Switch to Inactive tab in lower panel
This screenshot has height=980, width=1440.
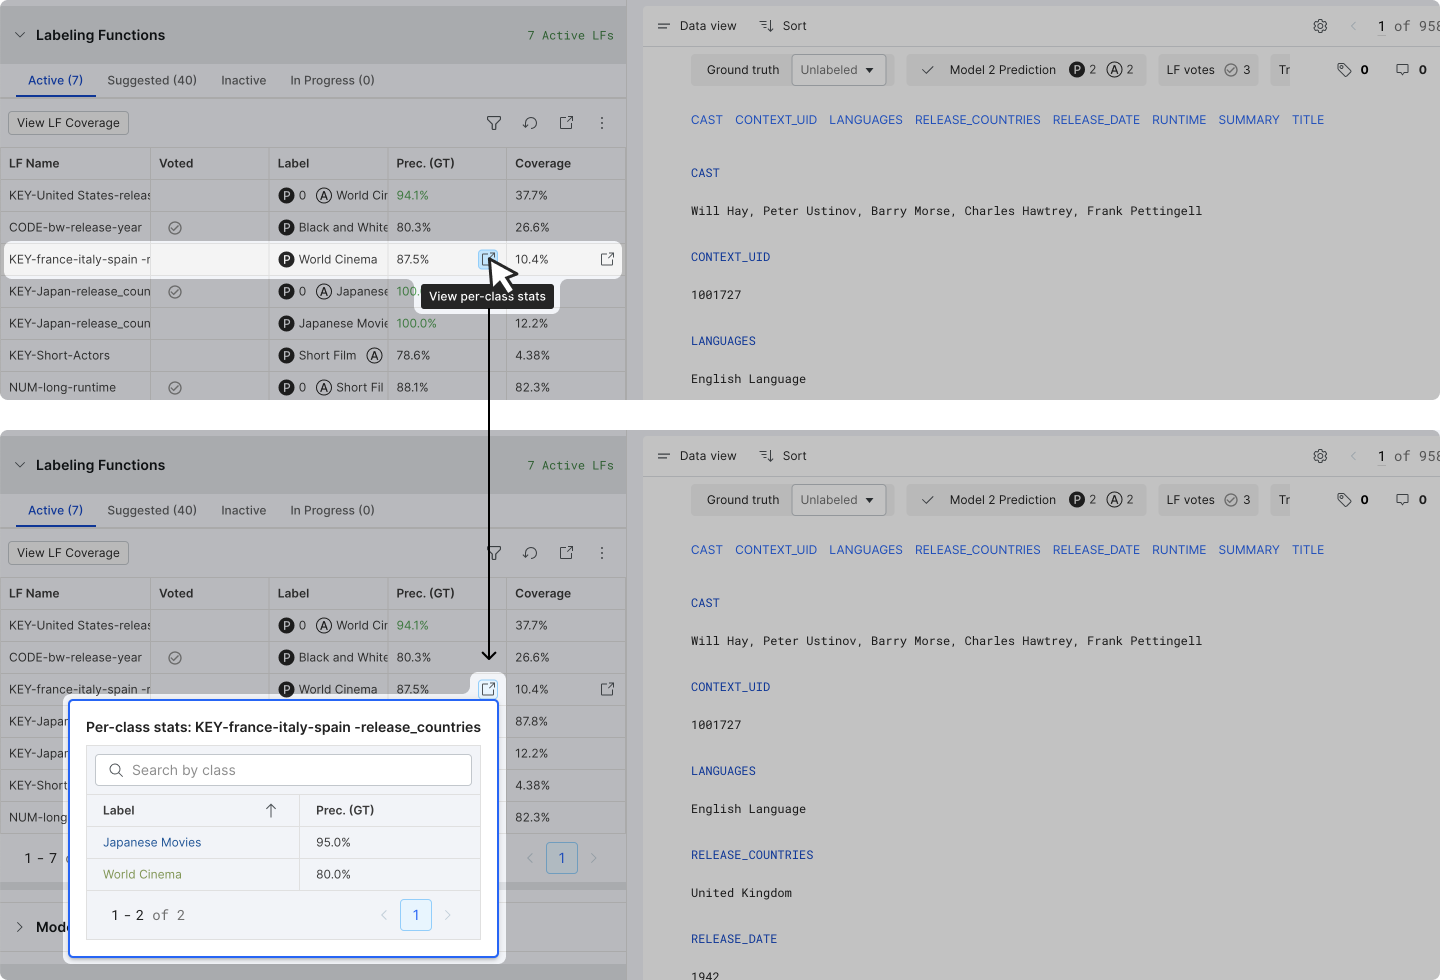pyautogui.click(x=244, y=510)
